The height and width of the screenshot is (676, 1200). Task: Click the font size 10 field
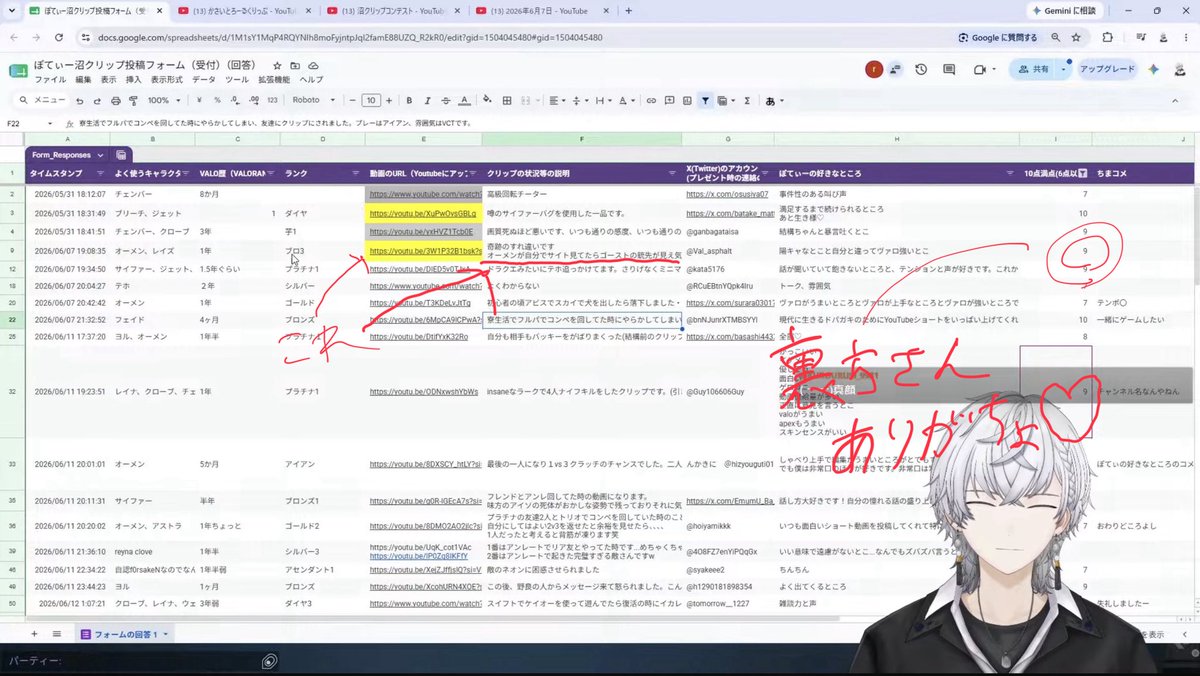click(371, 101)
